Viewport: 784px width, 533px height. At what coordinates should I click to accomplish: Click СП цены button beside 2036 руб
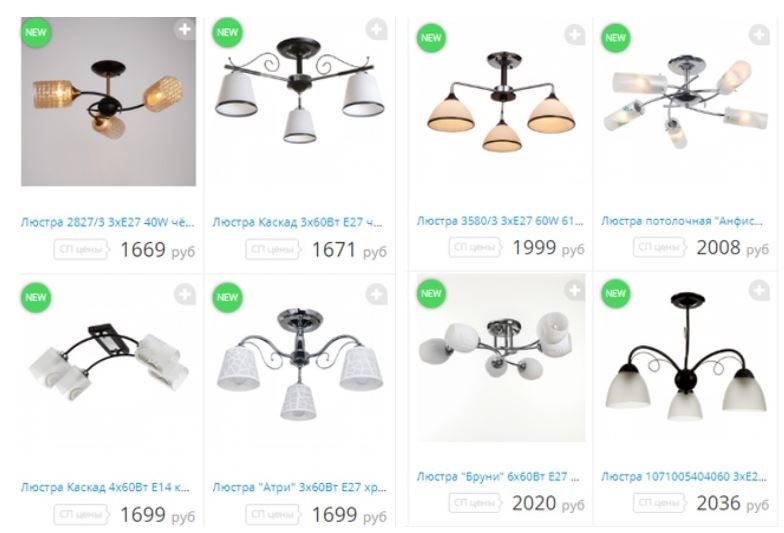click(659, 502)
